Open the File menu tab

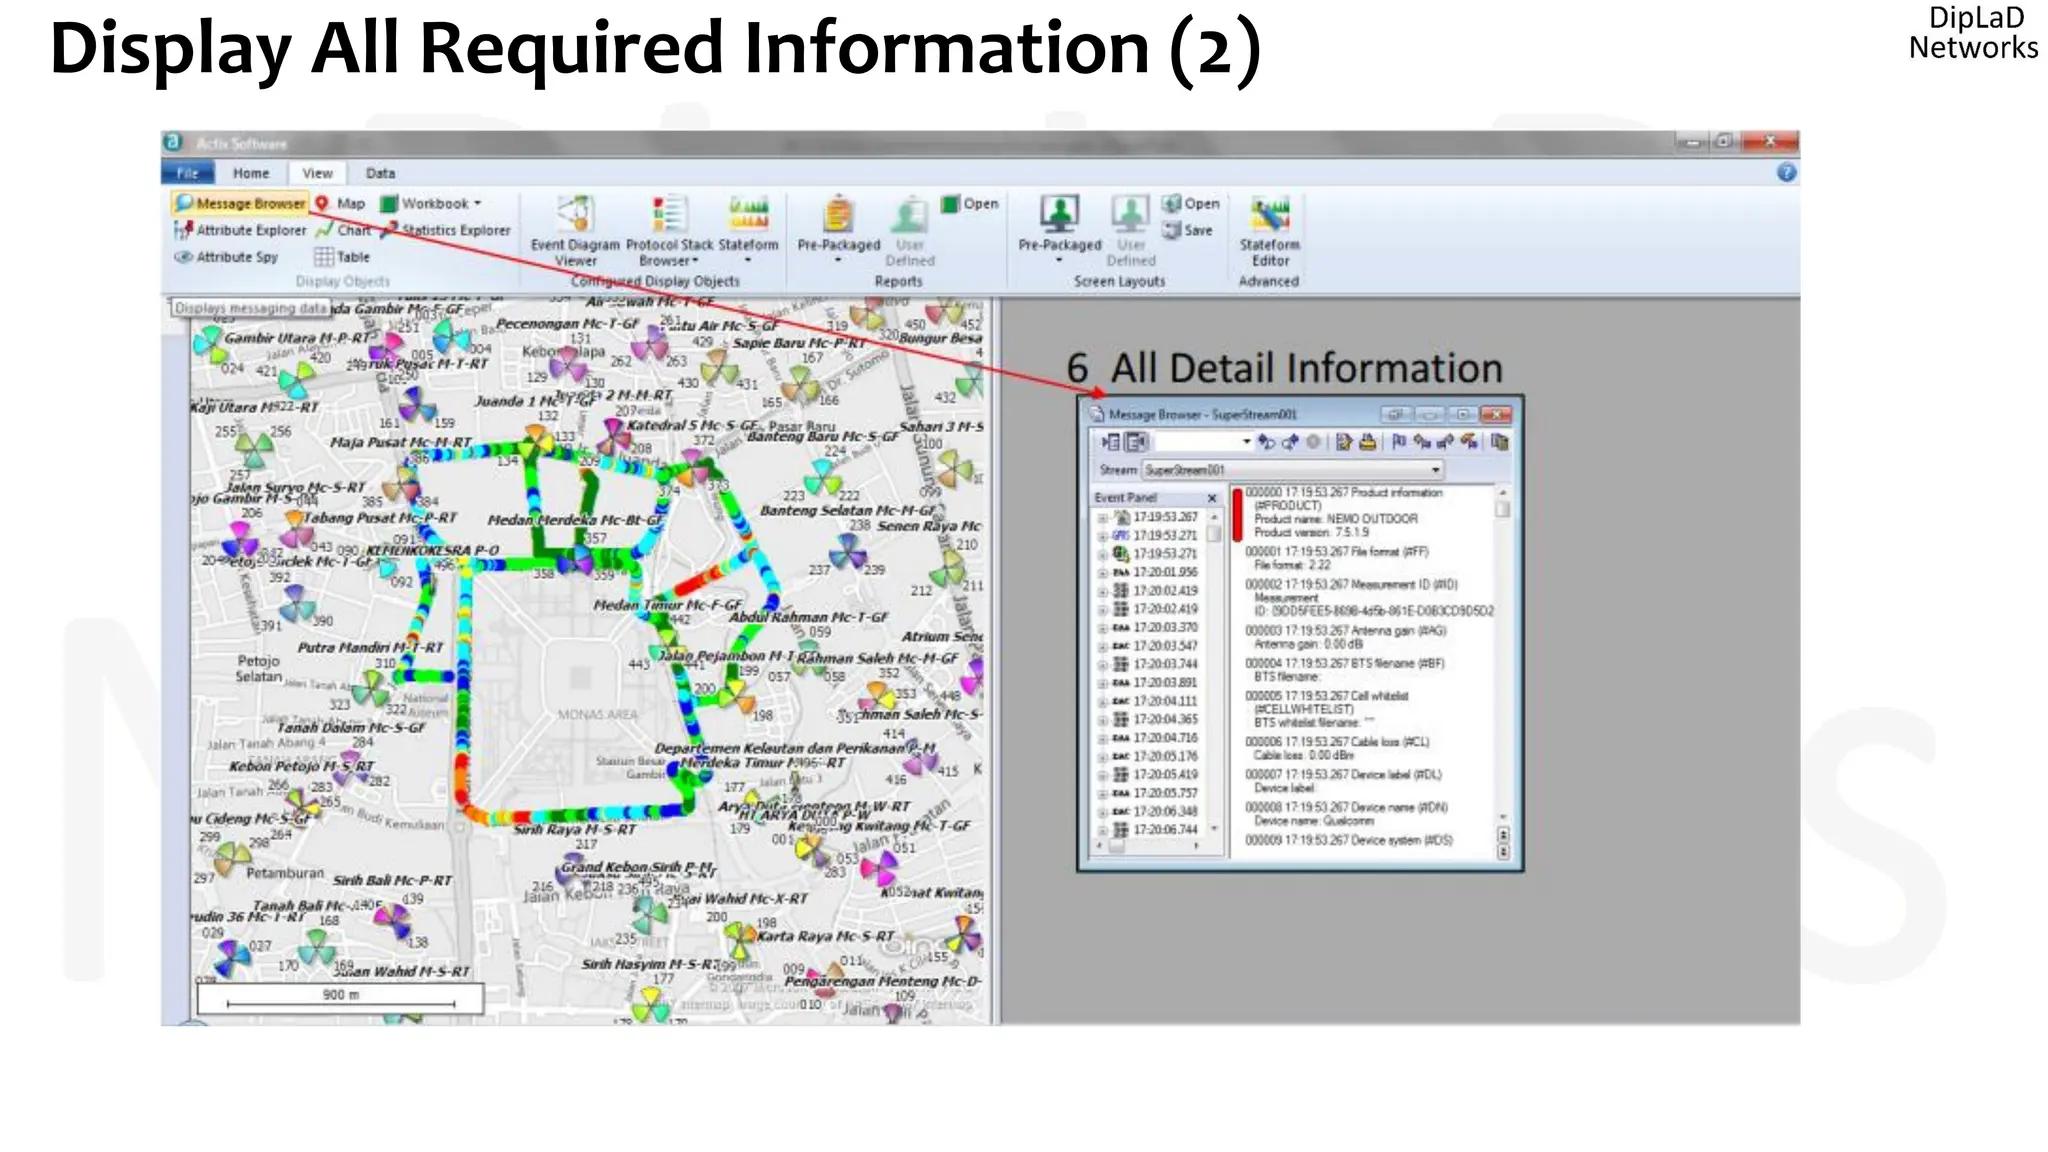(x=187, y=173)
